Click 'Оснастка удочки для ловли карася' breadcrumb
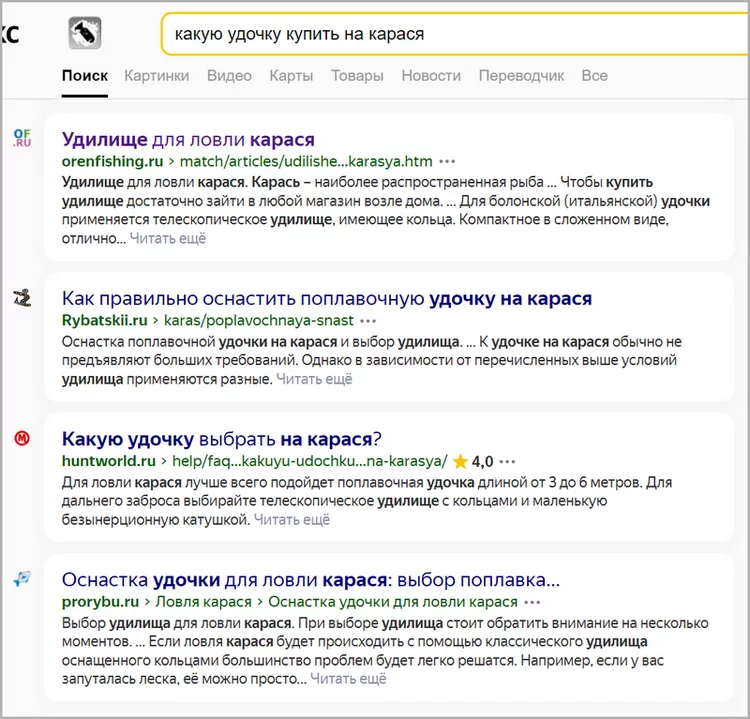The image size is (750, 719). click(393, 602)
